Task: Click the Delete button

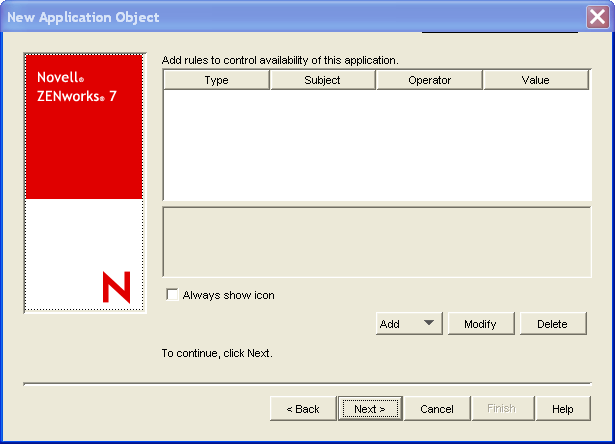Action: (x=553, y=324)
